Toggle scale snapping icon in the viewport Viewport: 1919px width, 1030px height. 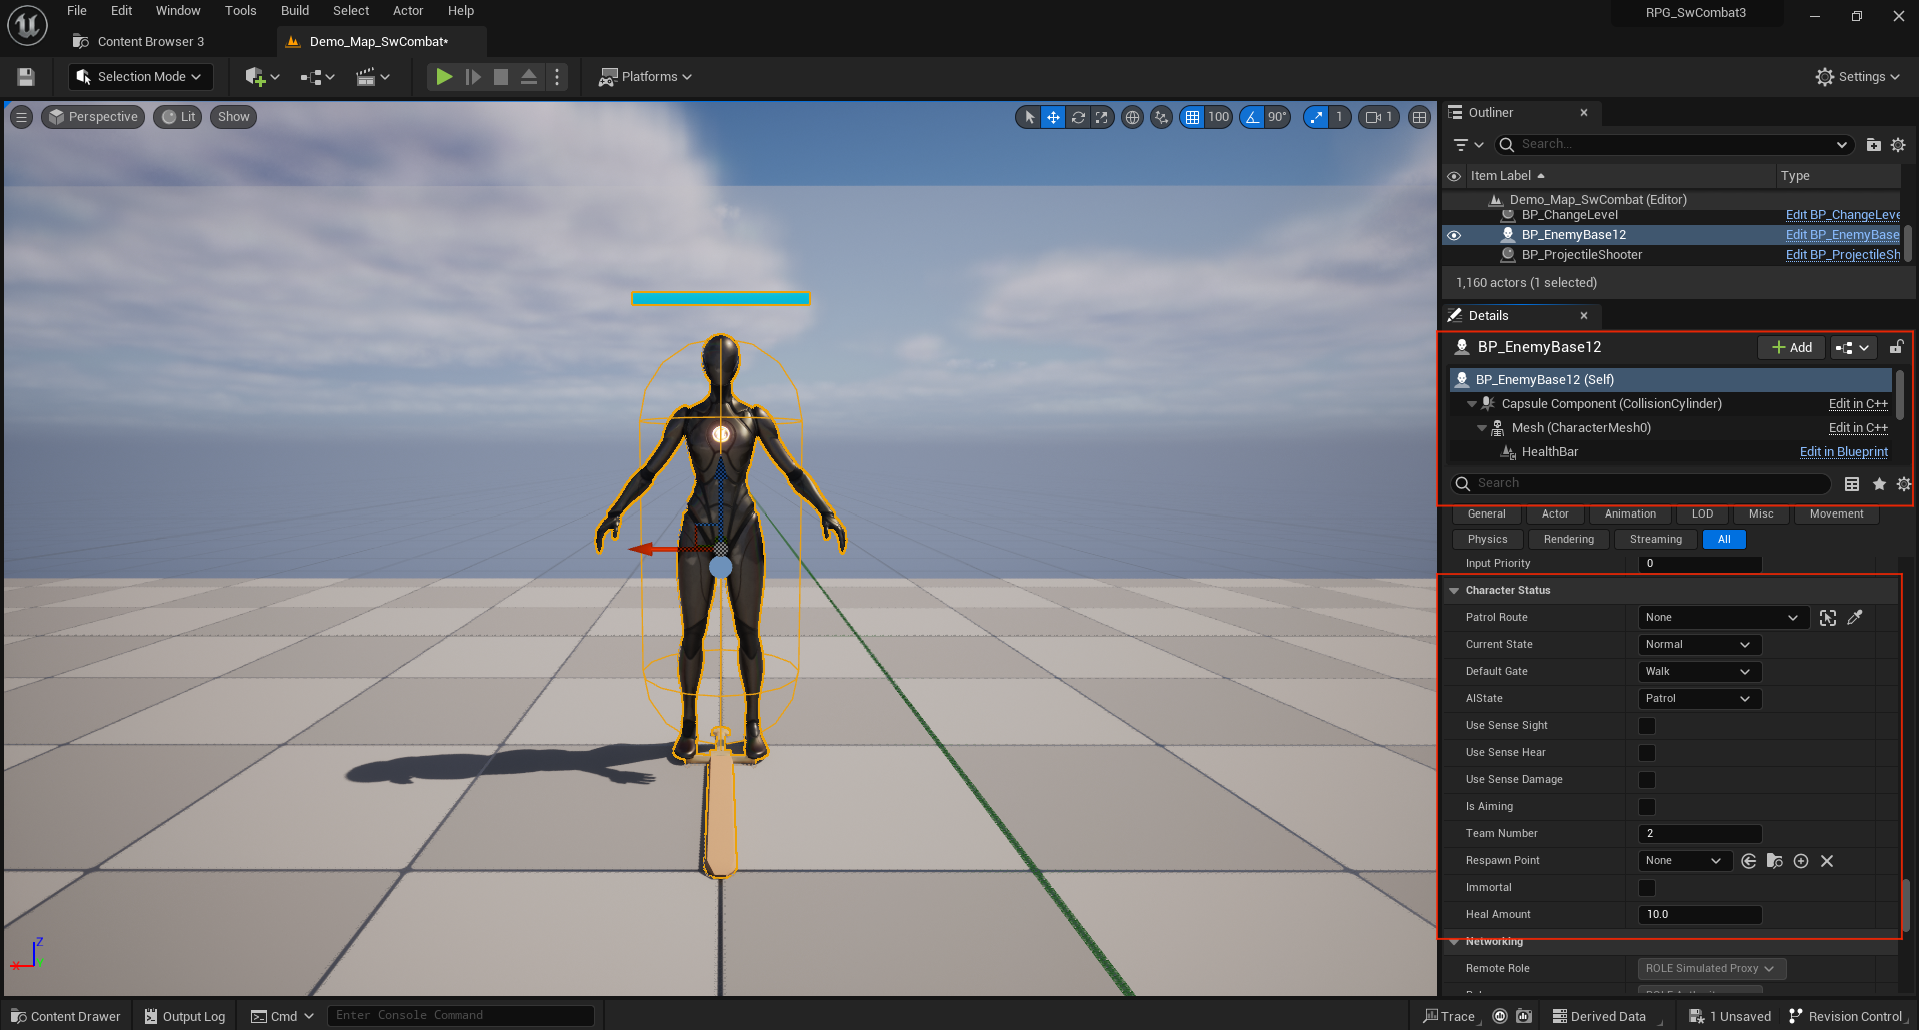tap(1316, 117)
